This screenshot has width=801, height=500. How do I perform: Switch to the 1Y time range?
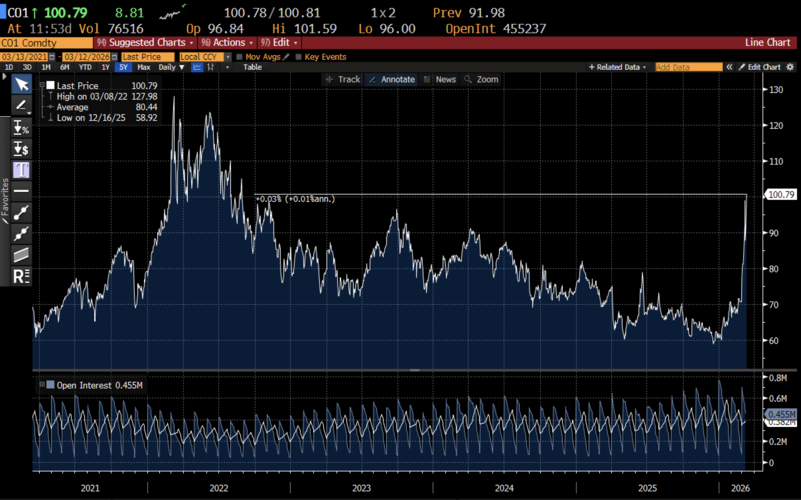point(105,67)
